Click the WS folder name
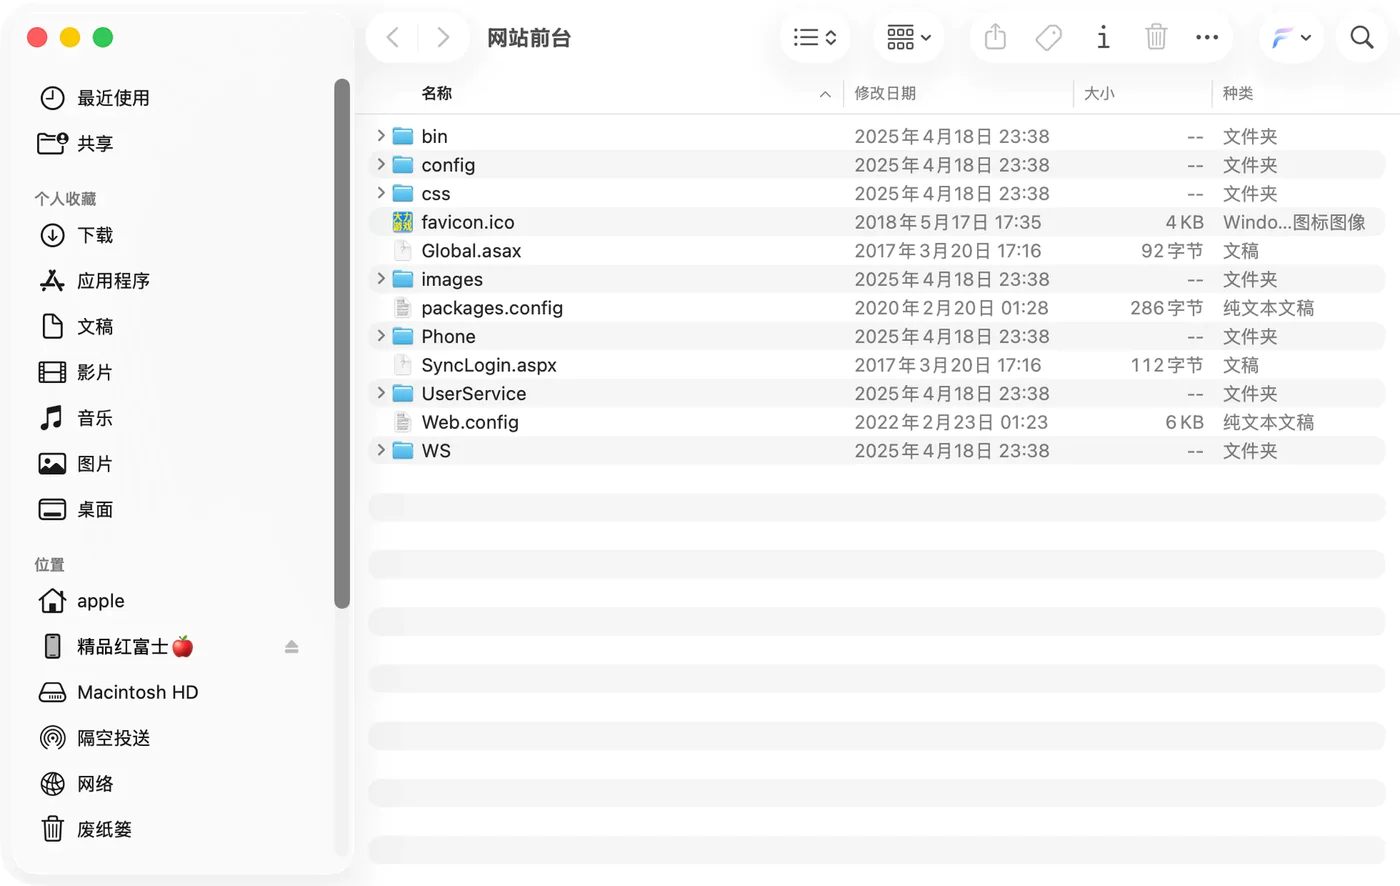The width and height of the screenshot is (1400, 886). (x=436, y=450)
